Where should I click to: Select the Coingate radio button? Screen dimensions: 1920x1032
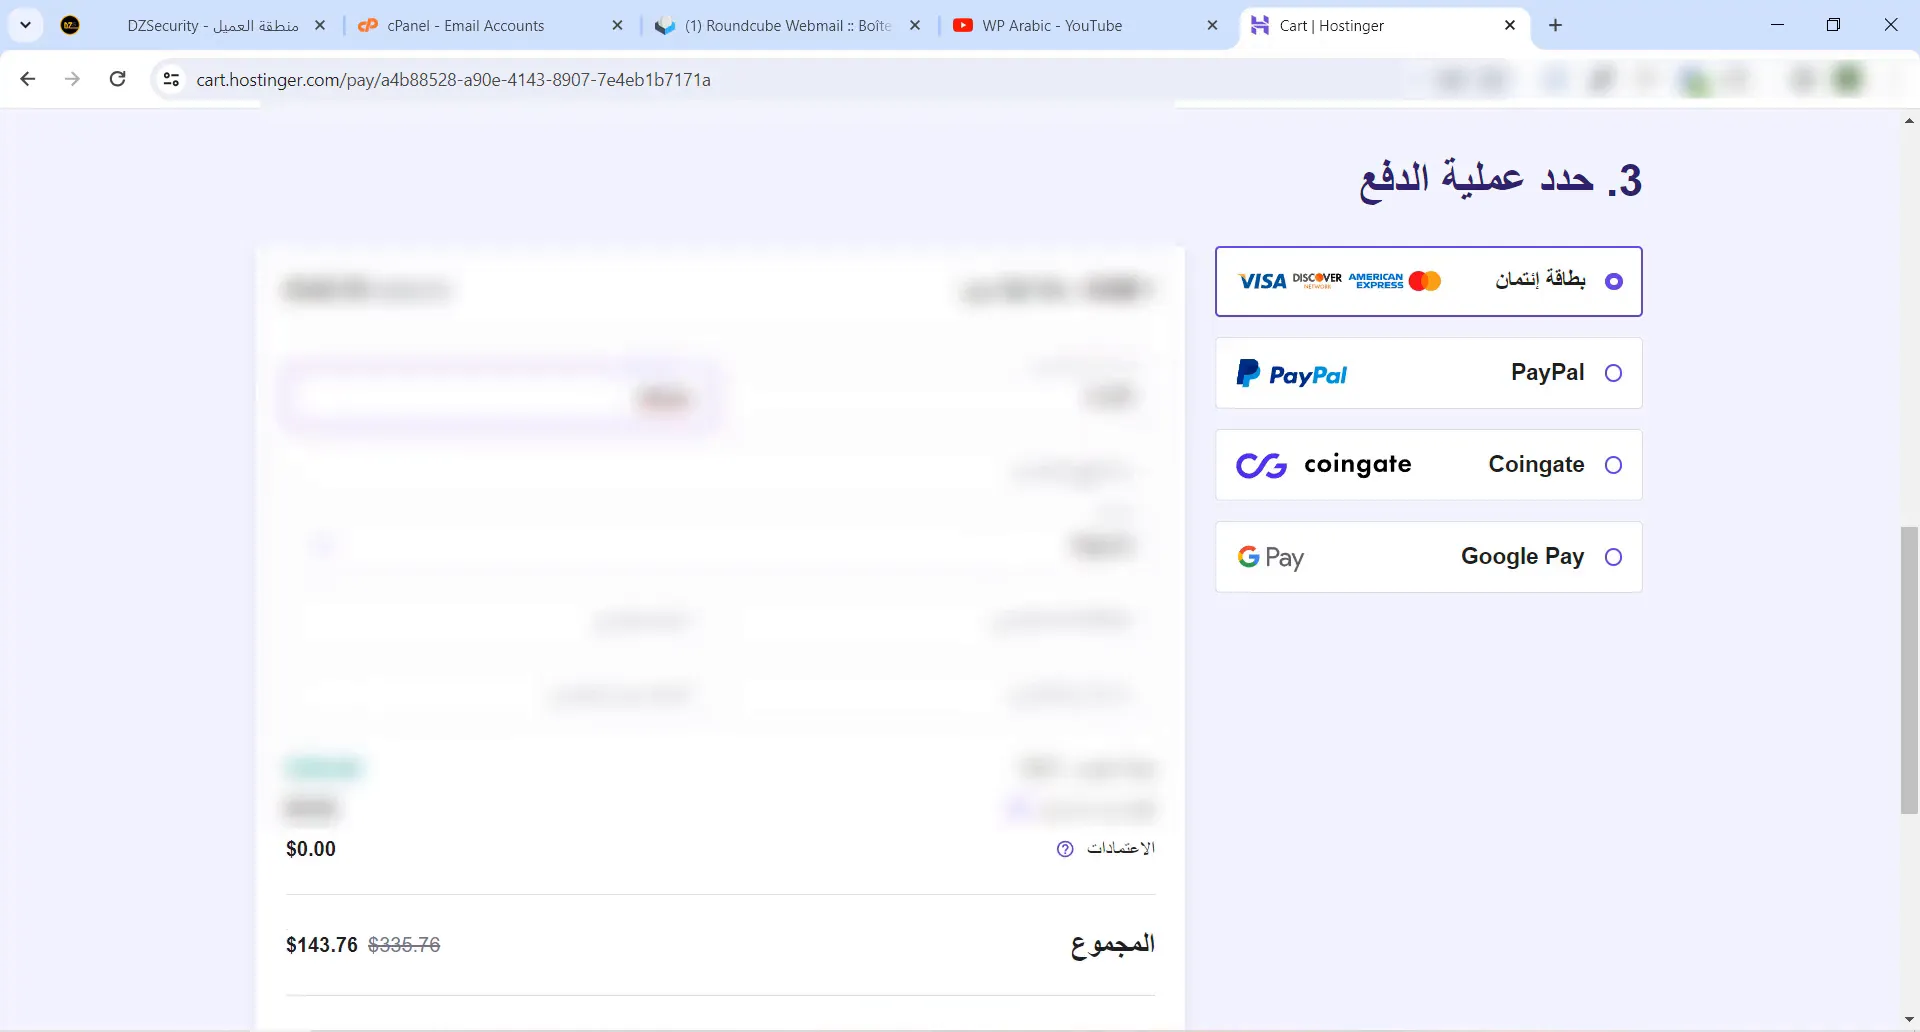click(x=1613, y=465)
